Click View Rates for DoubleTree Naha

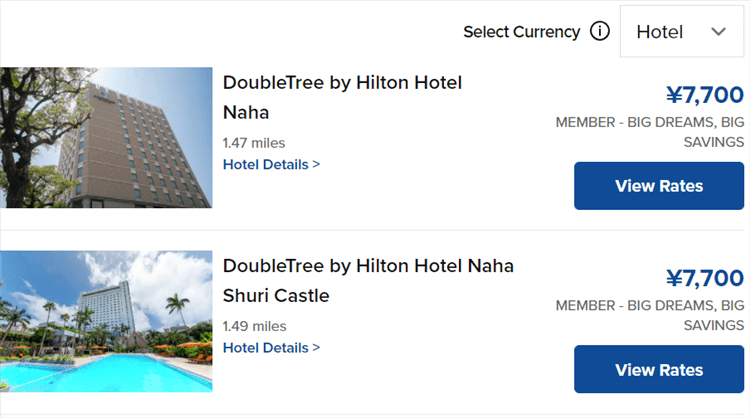point(659,186)
